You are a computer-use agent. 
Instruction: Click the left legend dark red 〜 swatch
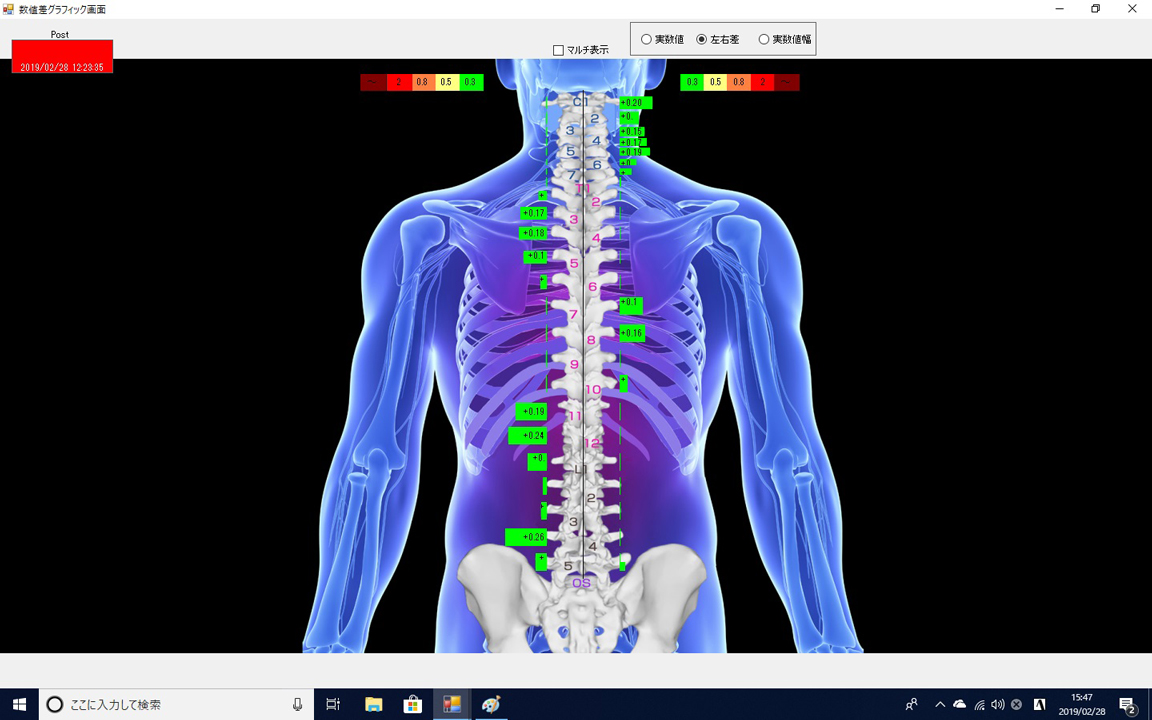tap(373, 82)
